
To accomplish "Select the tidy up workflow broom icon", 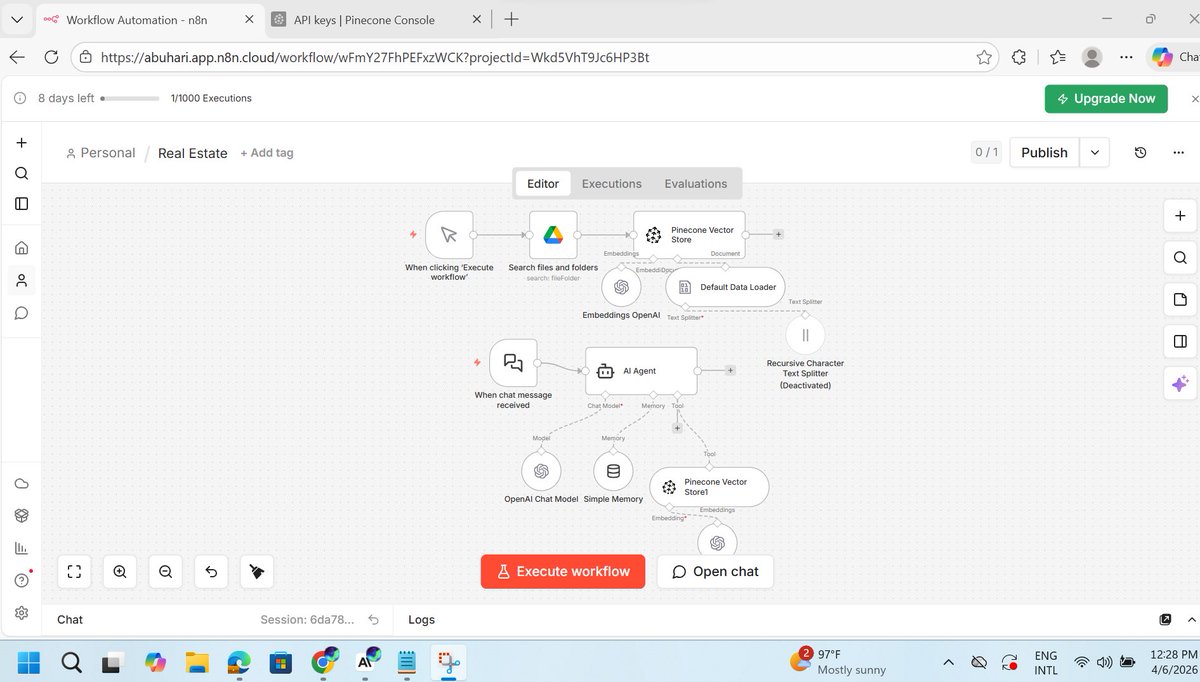I will click(x=256, y=571).
